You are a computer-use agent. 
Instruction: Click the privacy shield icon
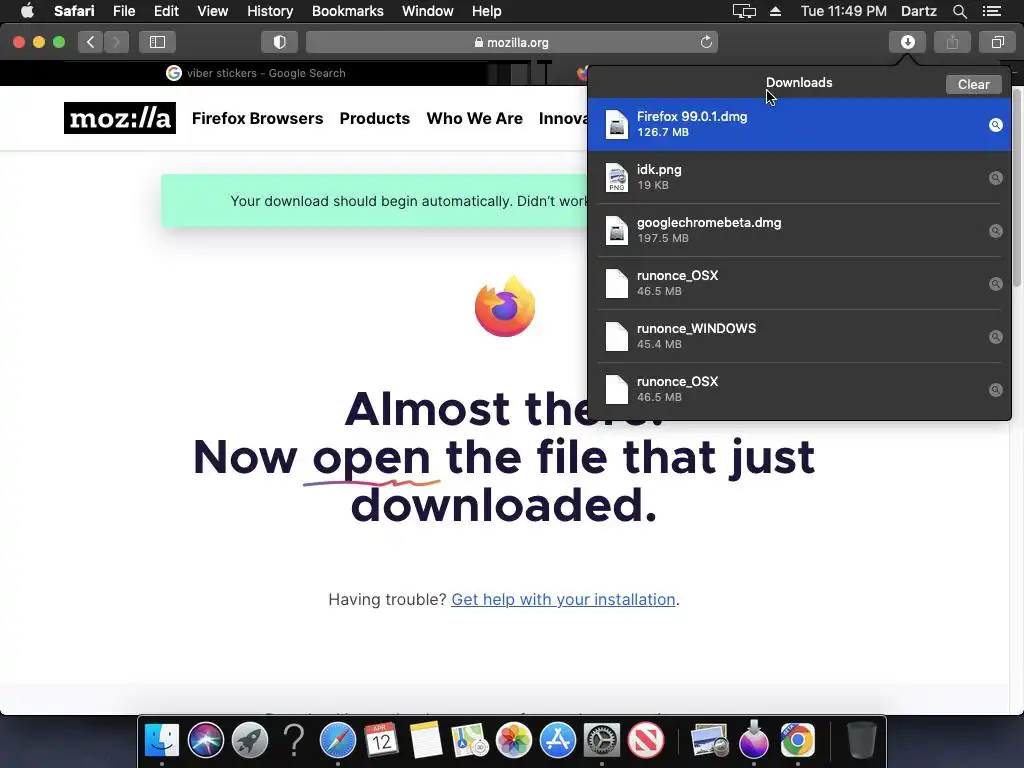click(x=280, y=42)
